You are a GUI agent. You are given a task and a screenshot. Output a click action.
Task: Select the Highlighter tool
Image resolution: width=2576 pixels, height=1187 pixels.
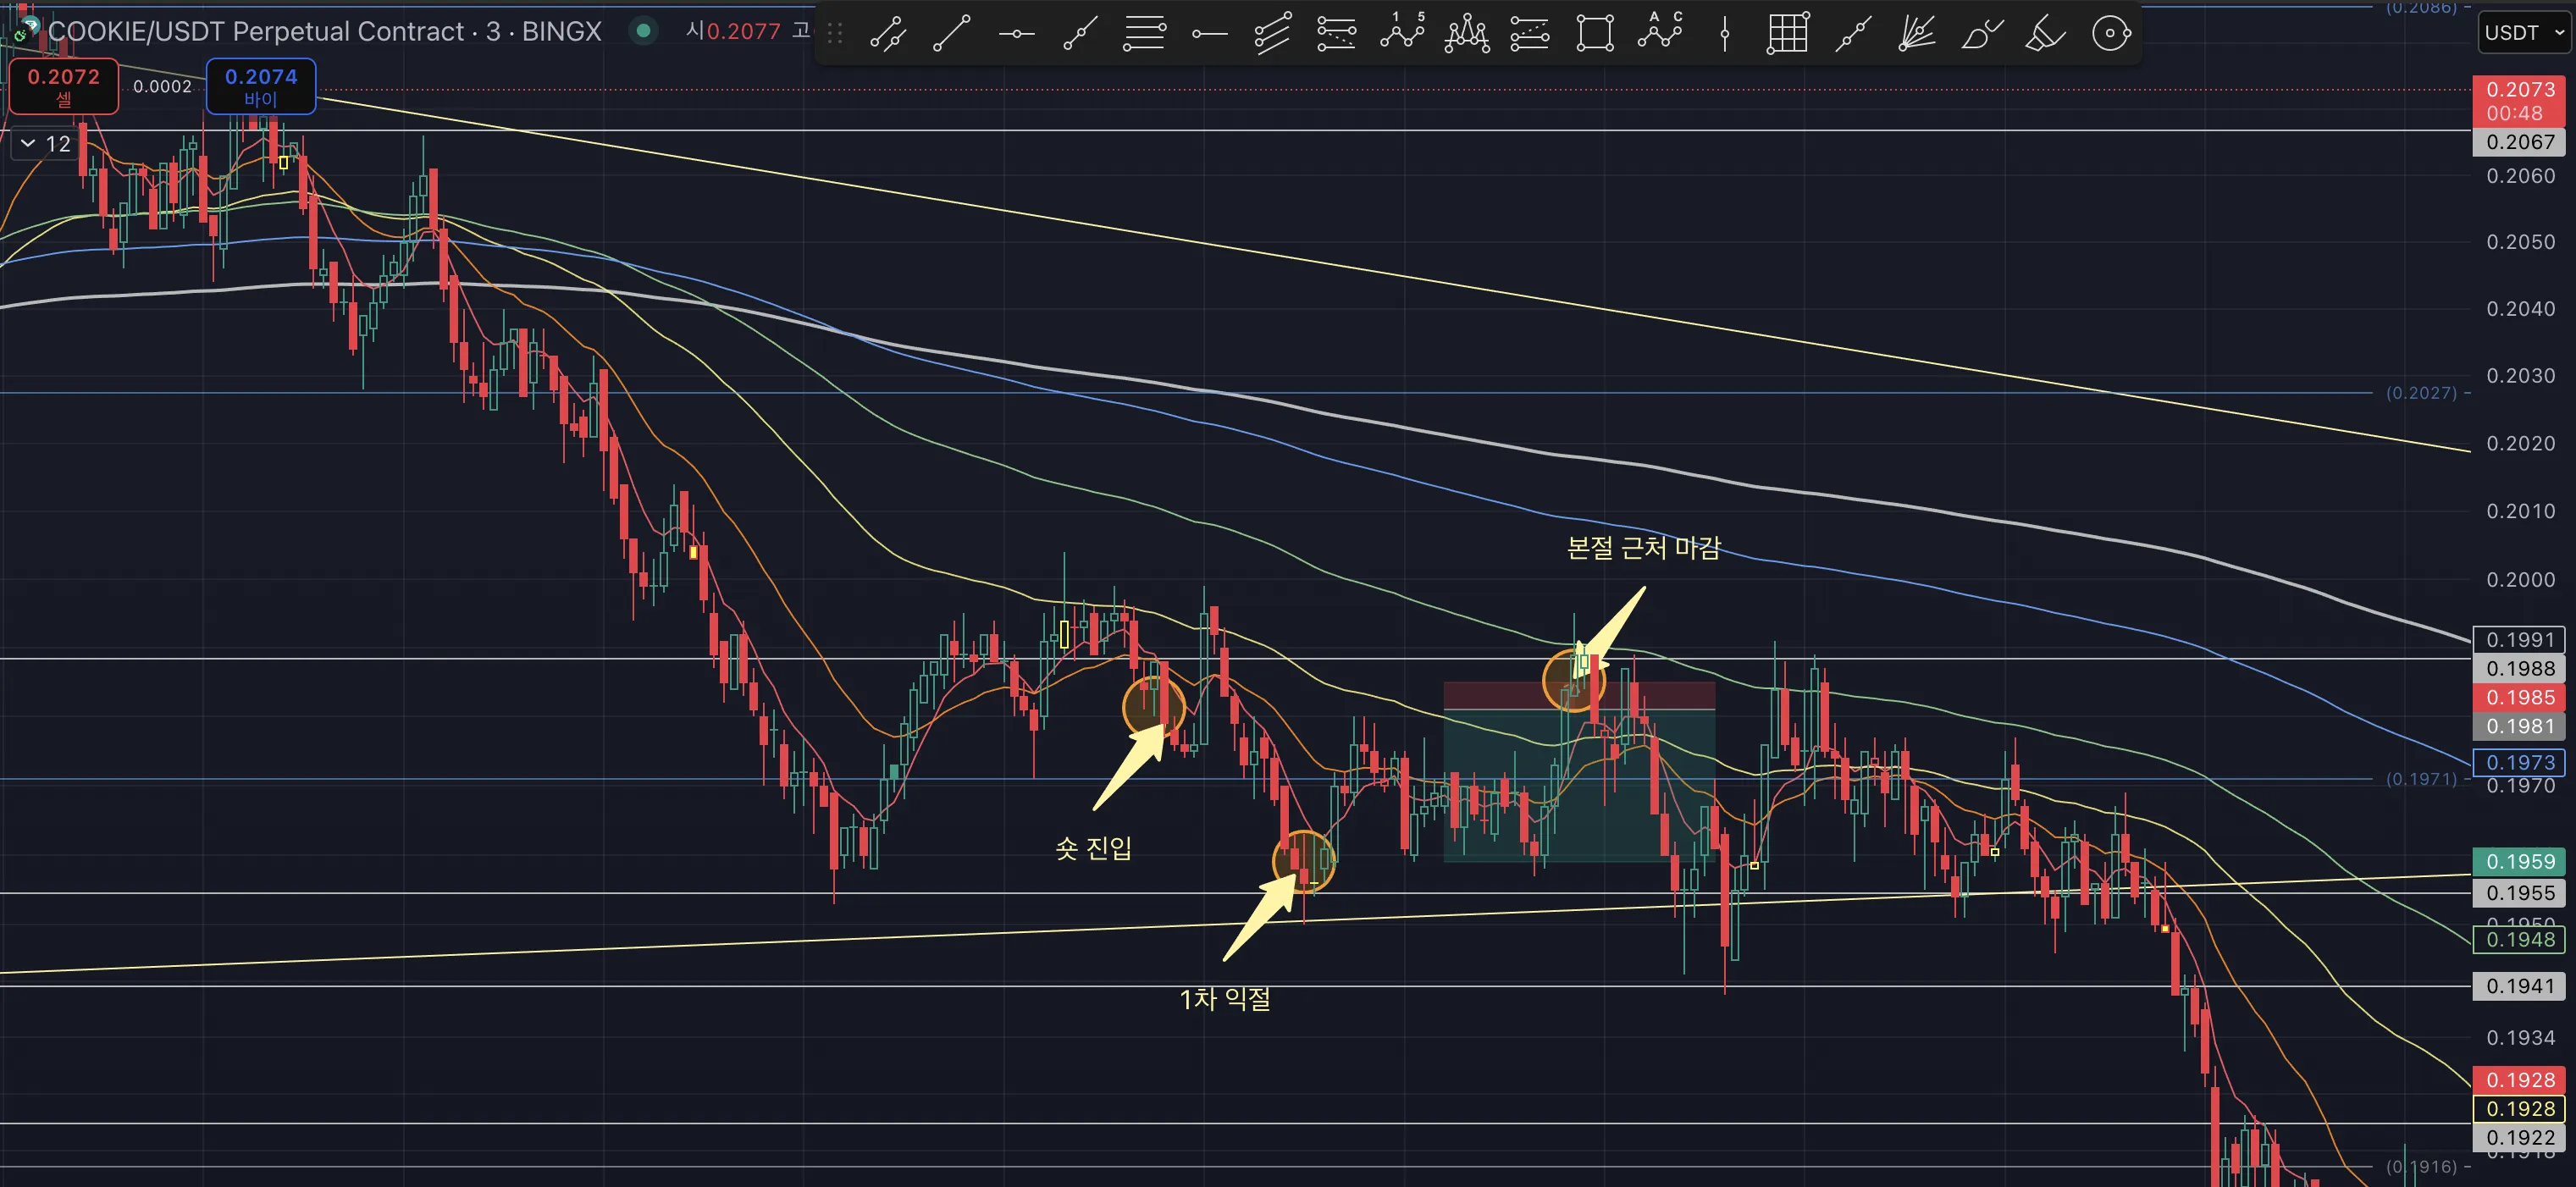coord(2046,34)
